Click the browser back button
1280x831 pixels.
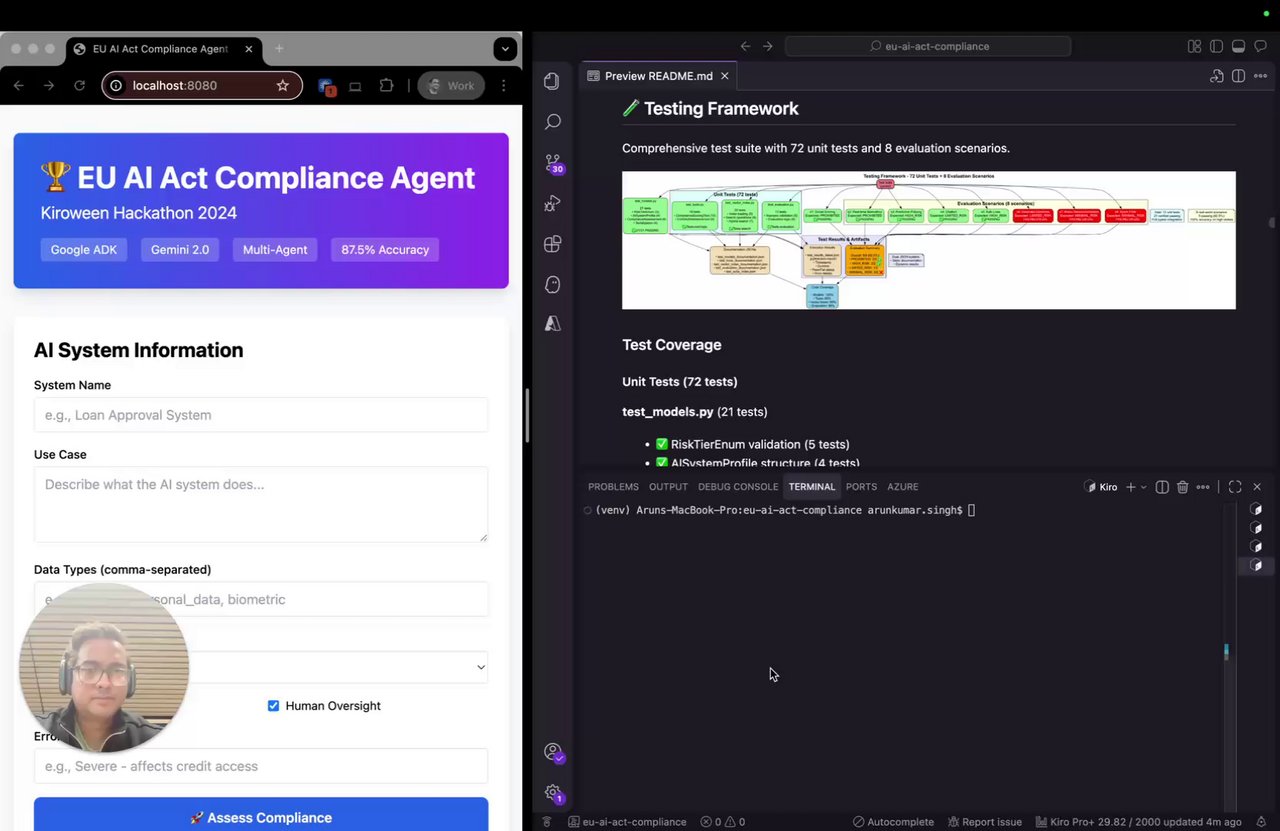pyautogui.click(x=18, y=86)
